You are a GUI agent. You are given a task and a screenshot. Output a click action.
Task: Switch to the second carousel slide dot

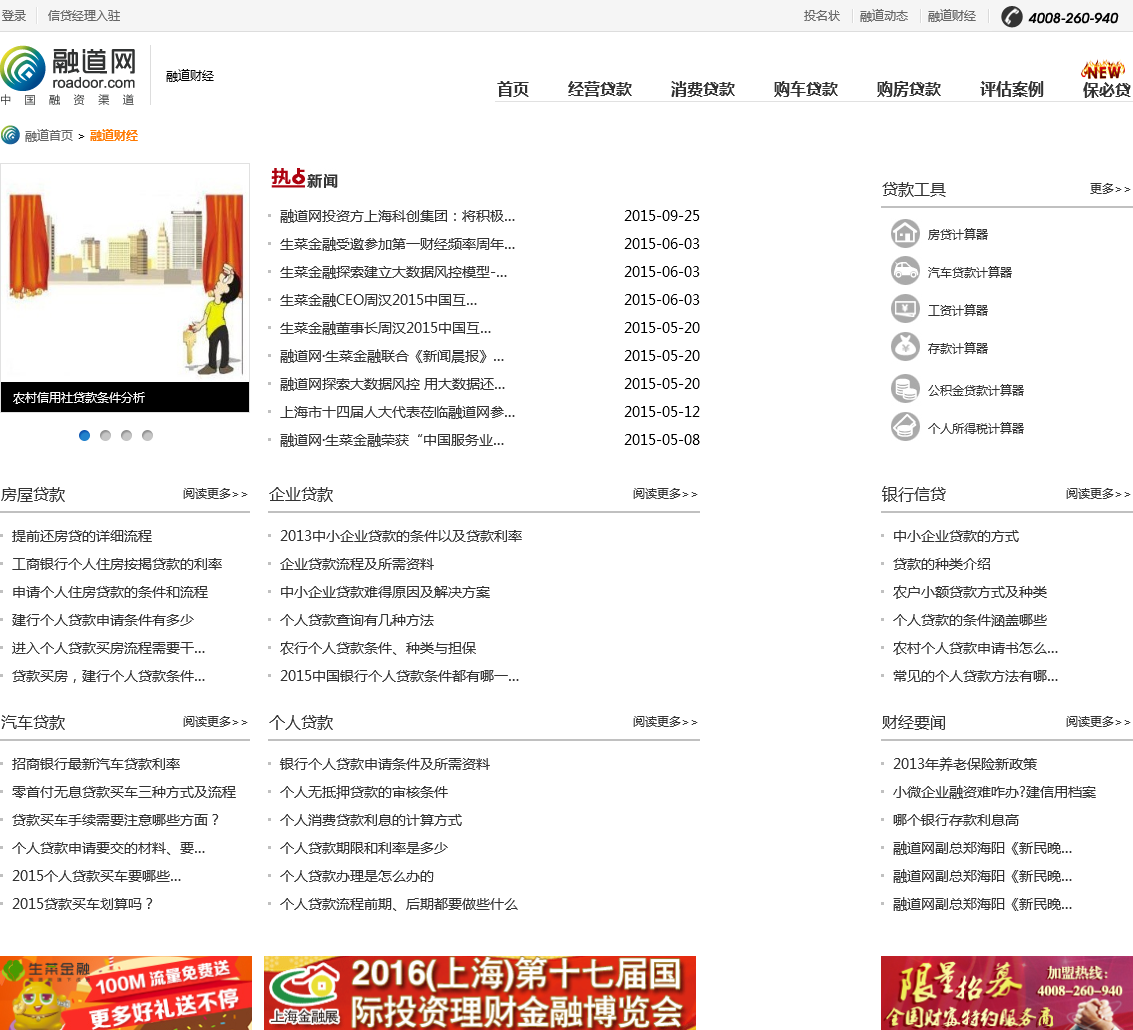pos(105,435)
